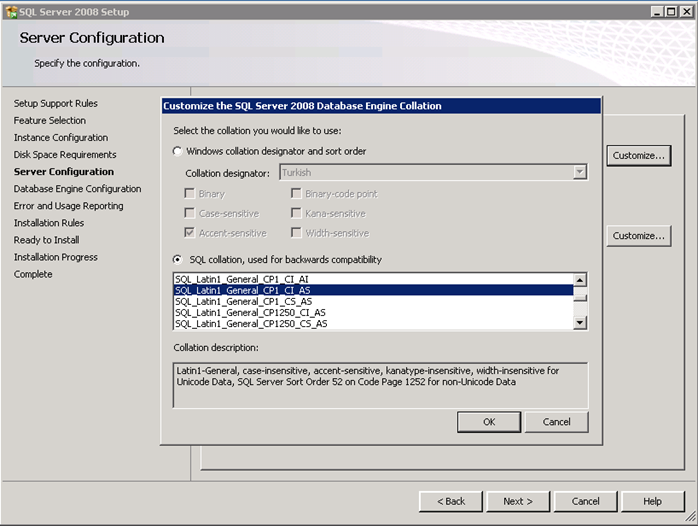
Task: Toggle the Binary checkbox
Action: tap(190, 194)
